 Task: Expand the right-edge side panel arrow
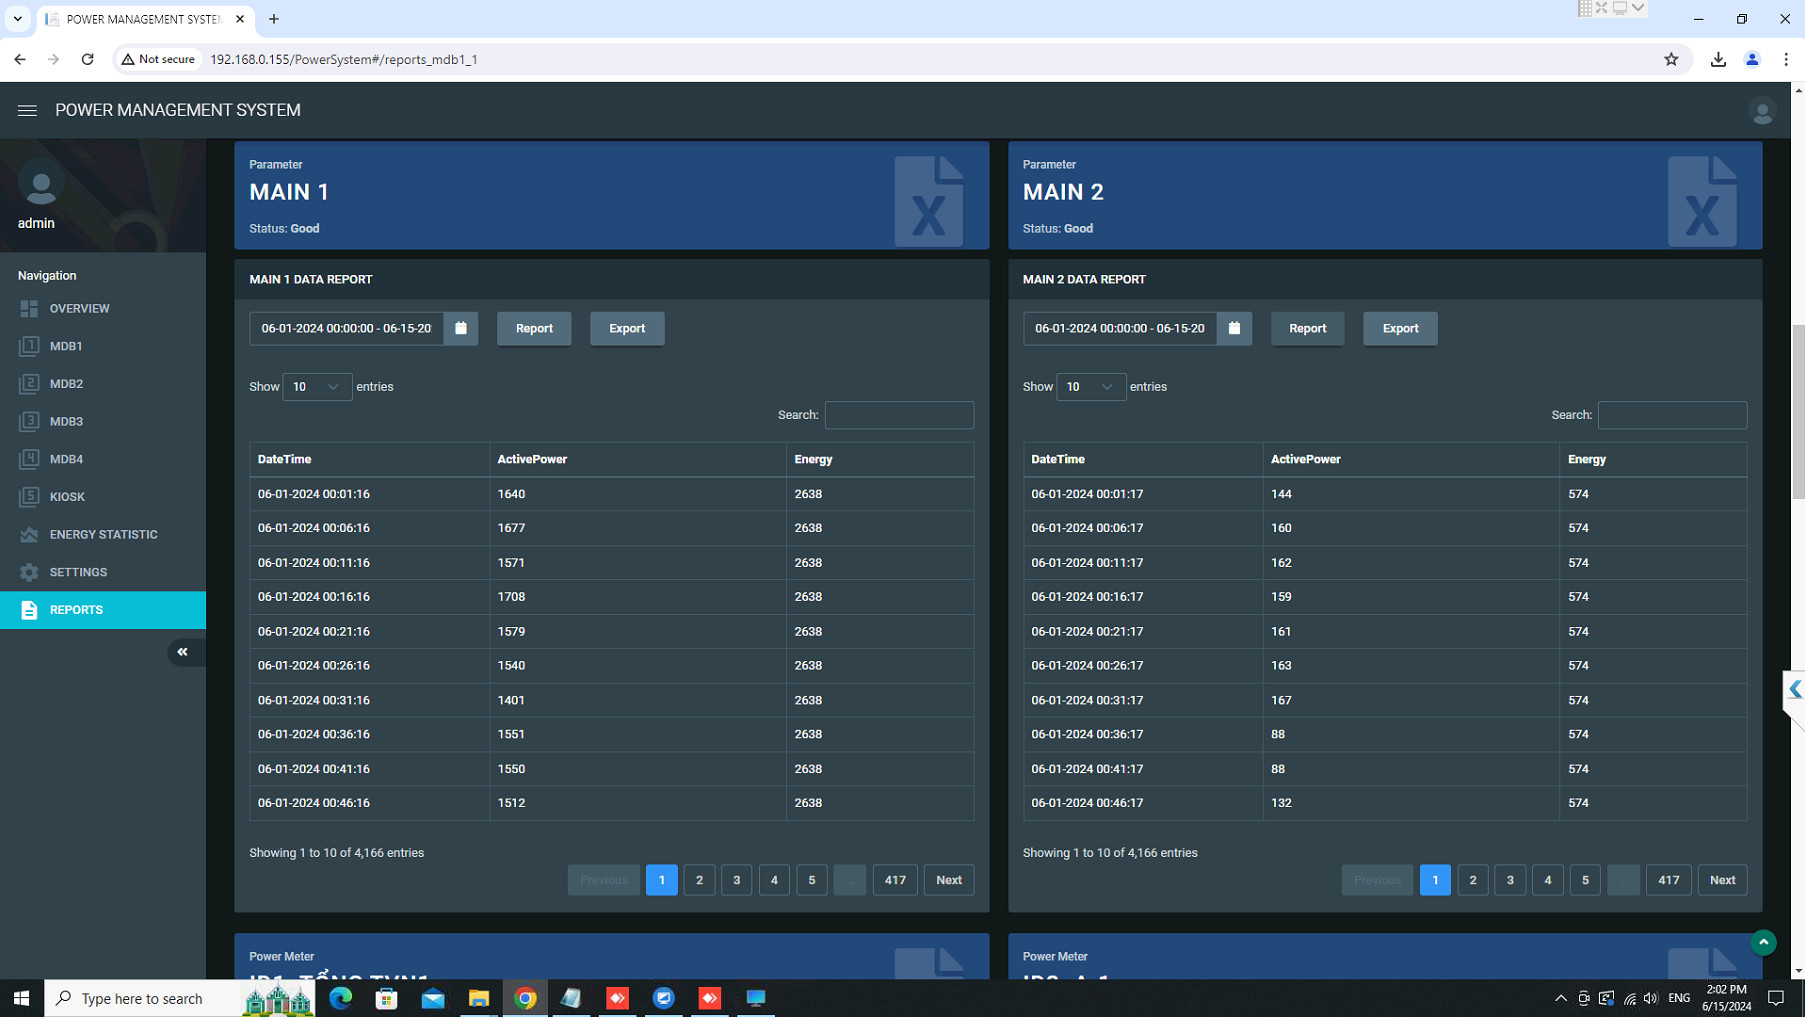1795,689
